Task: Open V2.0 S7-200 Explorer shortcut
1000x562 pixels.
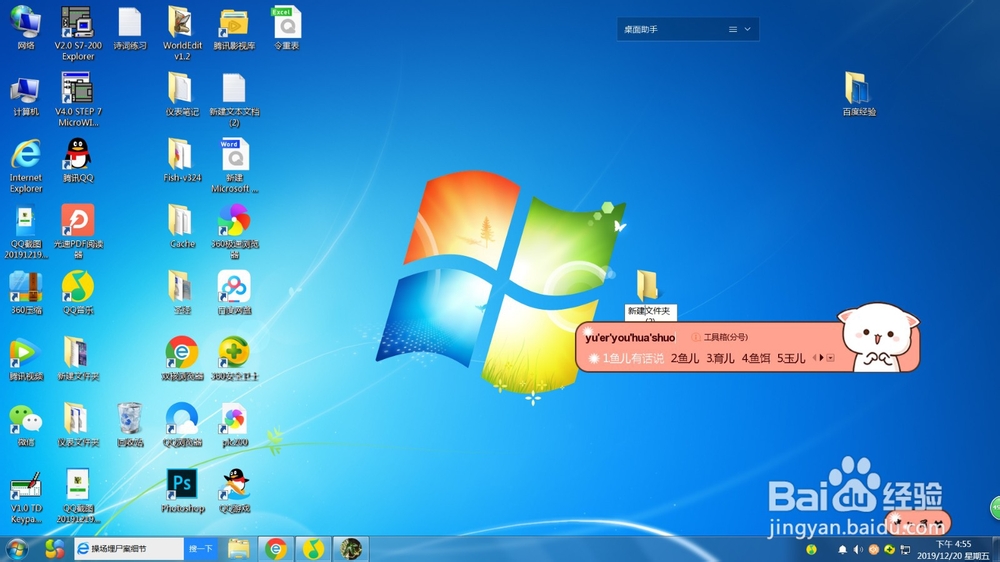Action: point(78,33)
